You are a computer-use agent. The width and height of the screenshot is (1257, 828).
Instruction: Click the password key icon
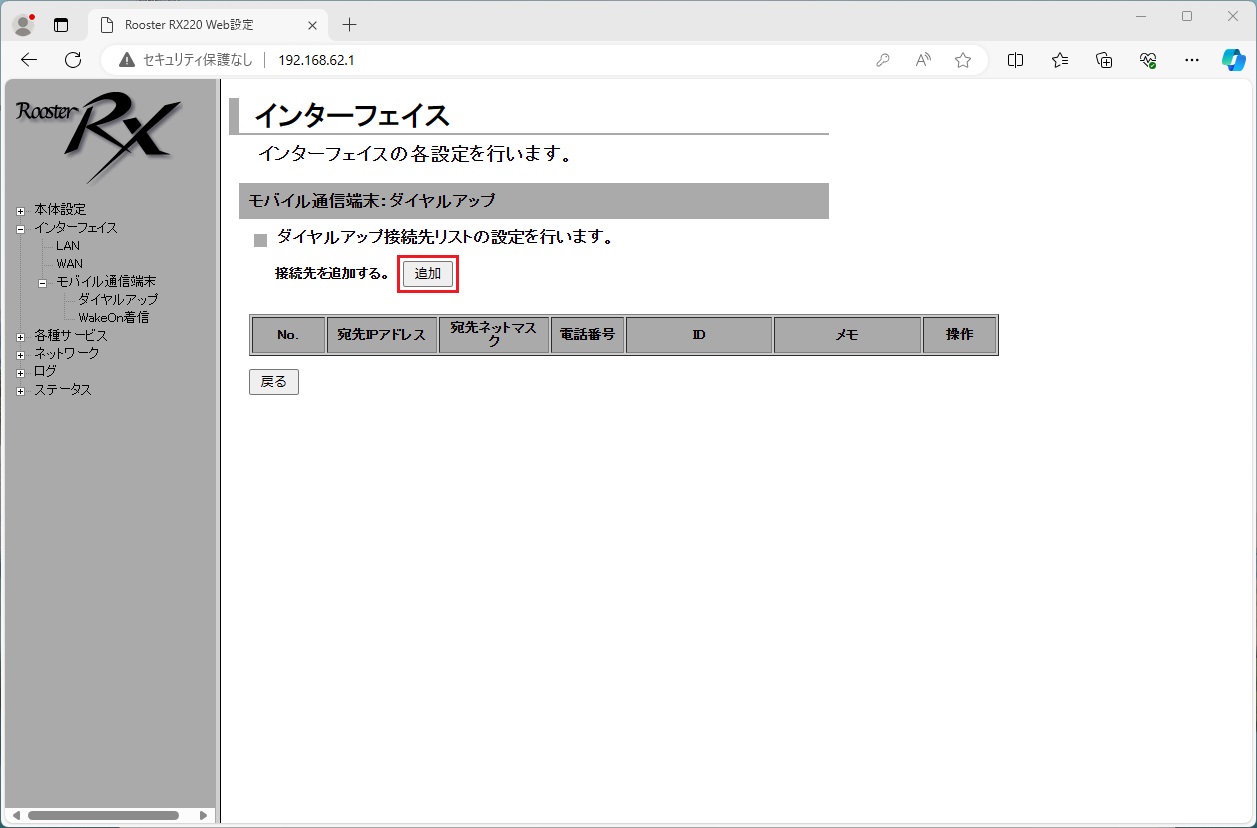click(x=883, y=60)
